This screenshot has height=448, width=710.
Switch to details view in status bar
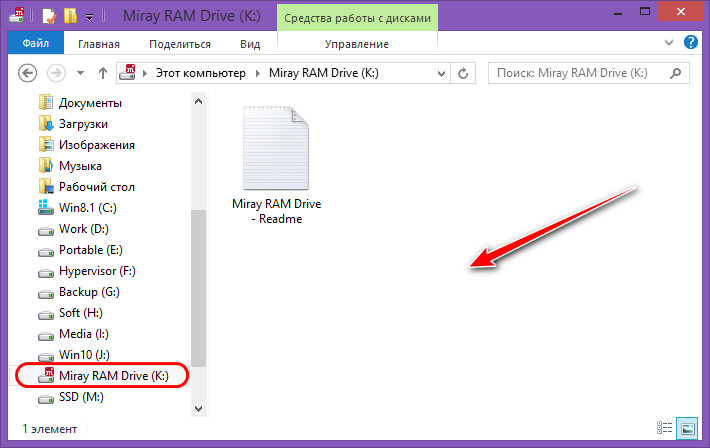click(x=667, y=428)
